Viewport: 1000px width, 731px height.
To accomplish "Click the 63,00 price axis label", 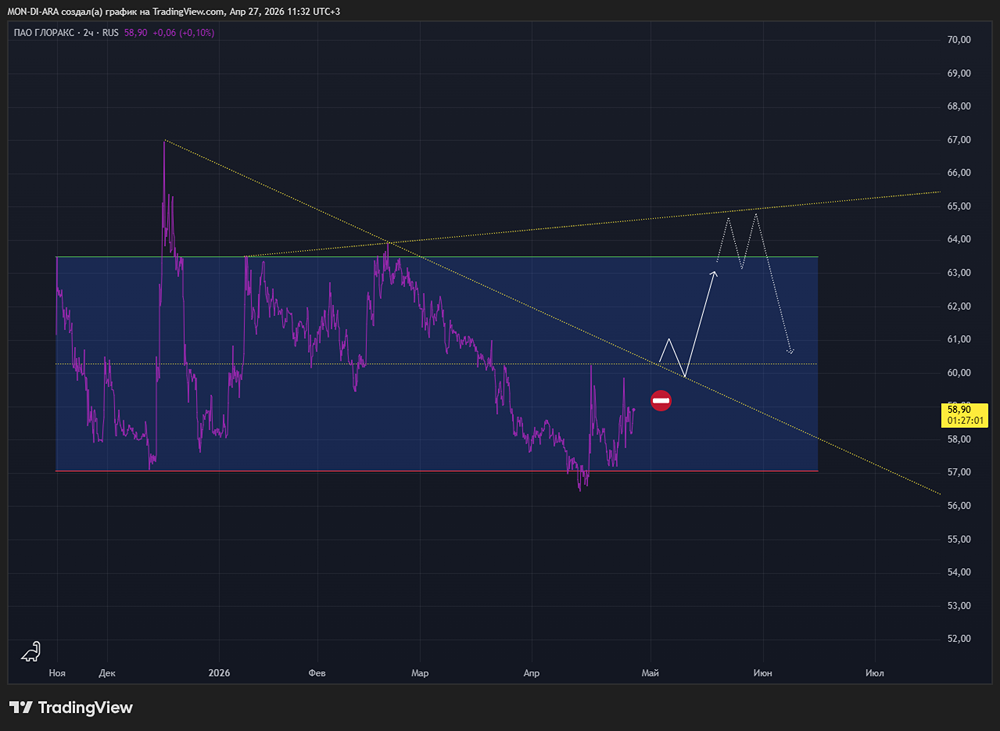I will [959, 272].
